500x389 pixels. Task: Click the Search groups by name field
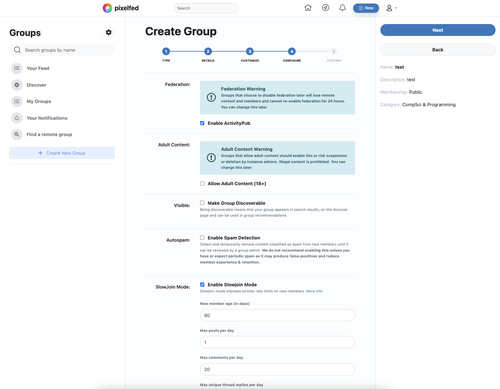(x=62, y=50)
